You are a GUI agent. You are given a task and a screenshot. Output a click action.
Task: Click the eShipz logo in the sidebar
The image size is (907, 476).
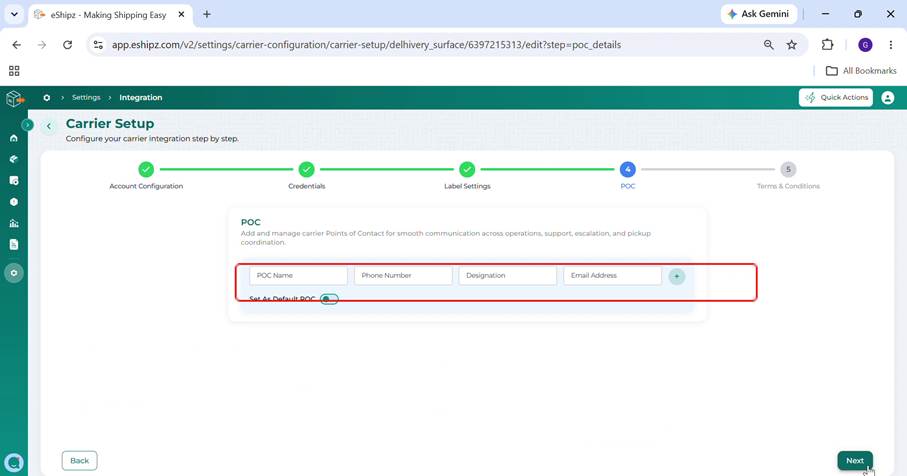point(14,98)
